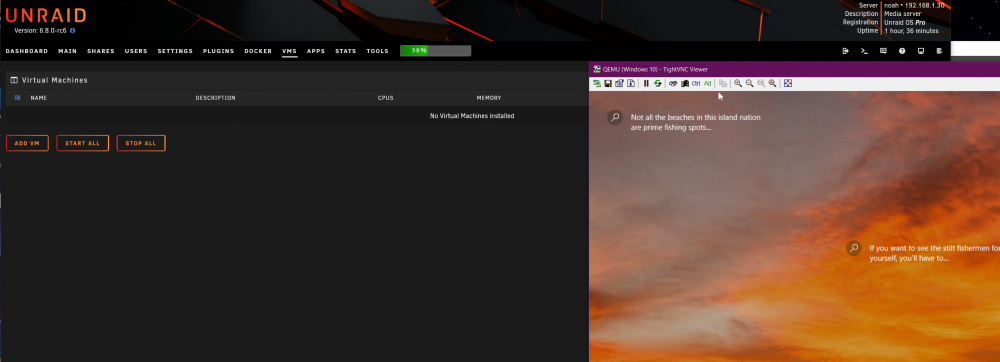
Task: Select auto zoom in TightVNC toolbar
Action: point(772,83)
